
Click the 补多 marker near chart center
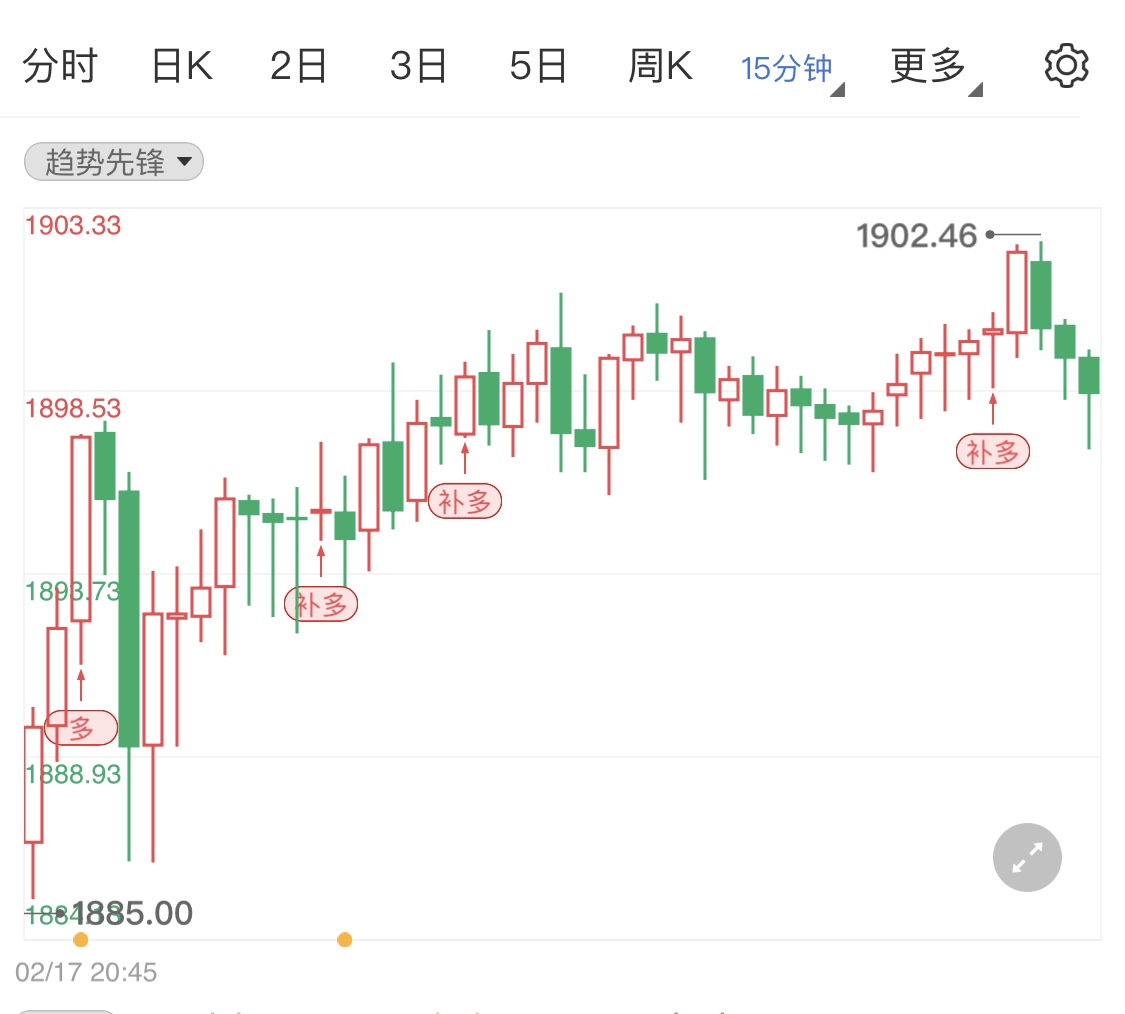pos(464,501)
